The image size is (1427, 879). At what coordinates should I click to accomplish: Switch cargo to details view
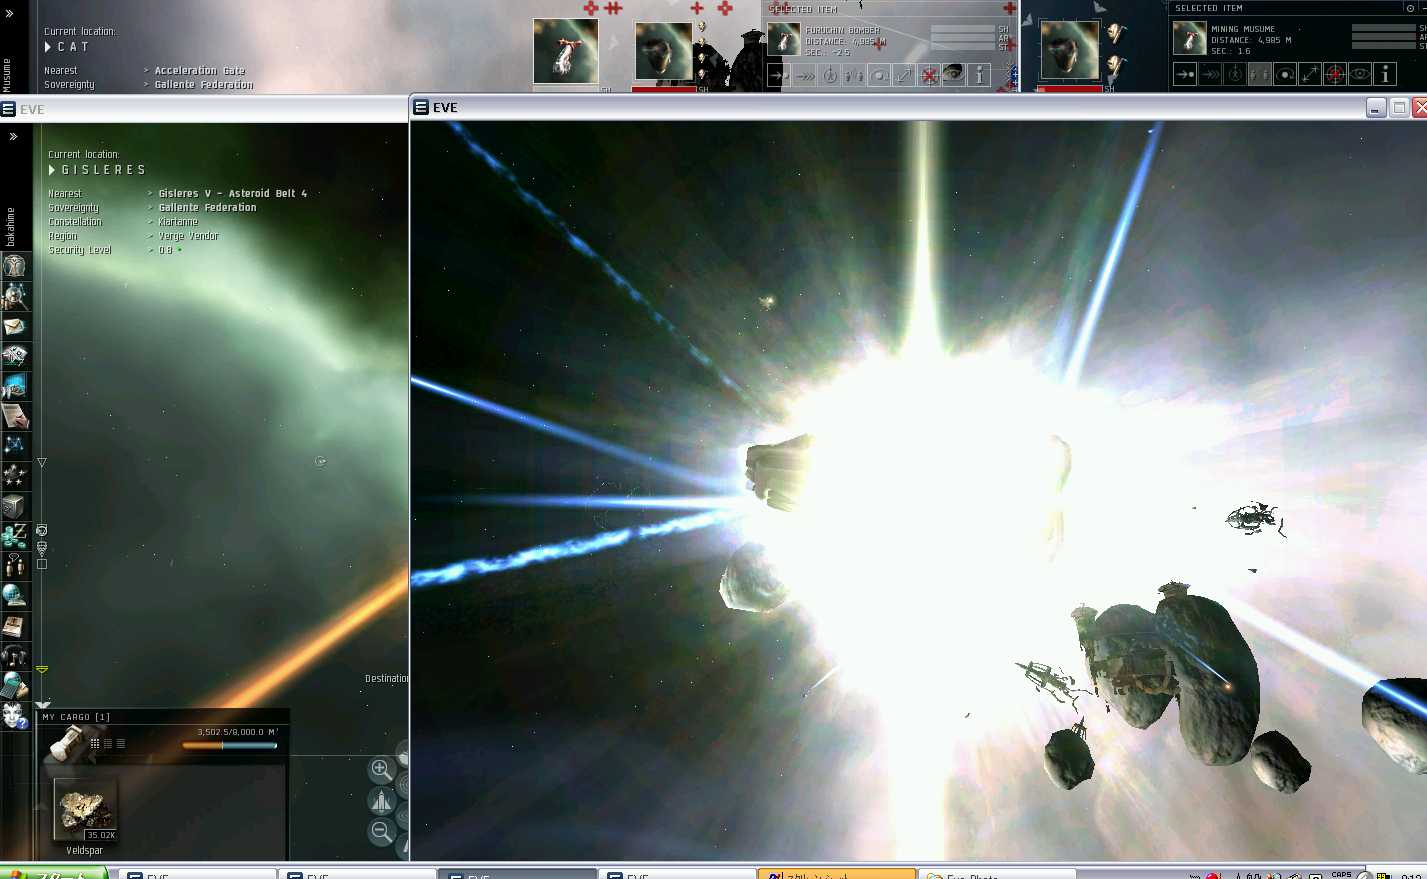tap(108, 743)
